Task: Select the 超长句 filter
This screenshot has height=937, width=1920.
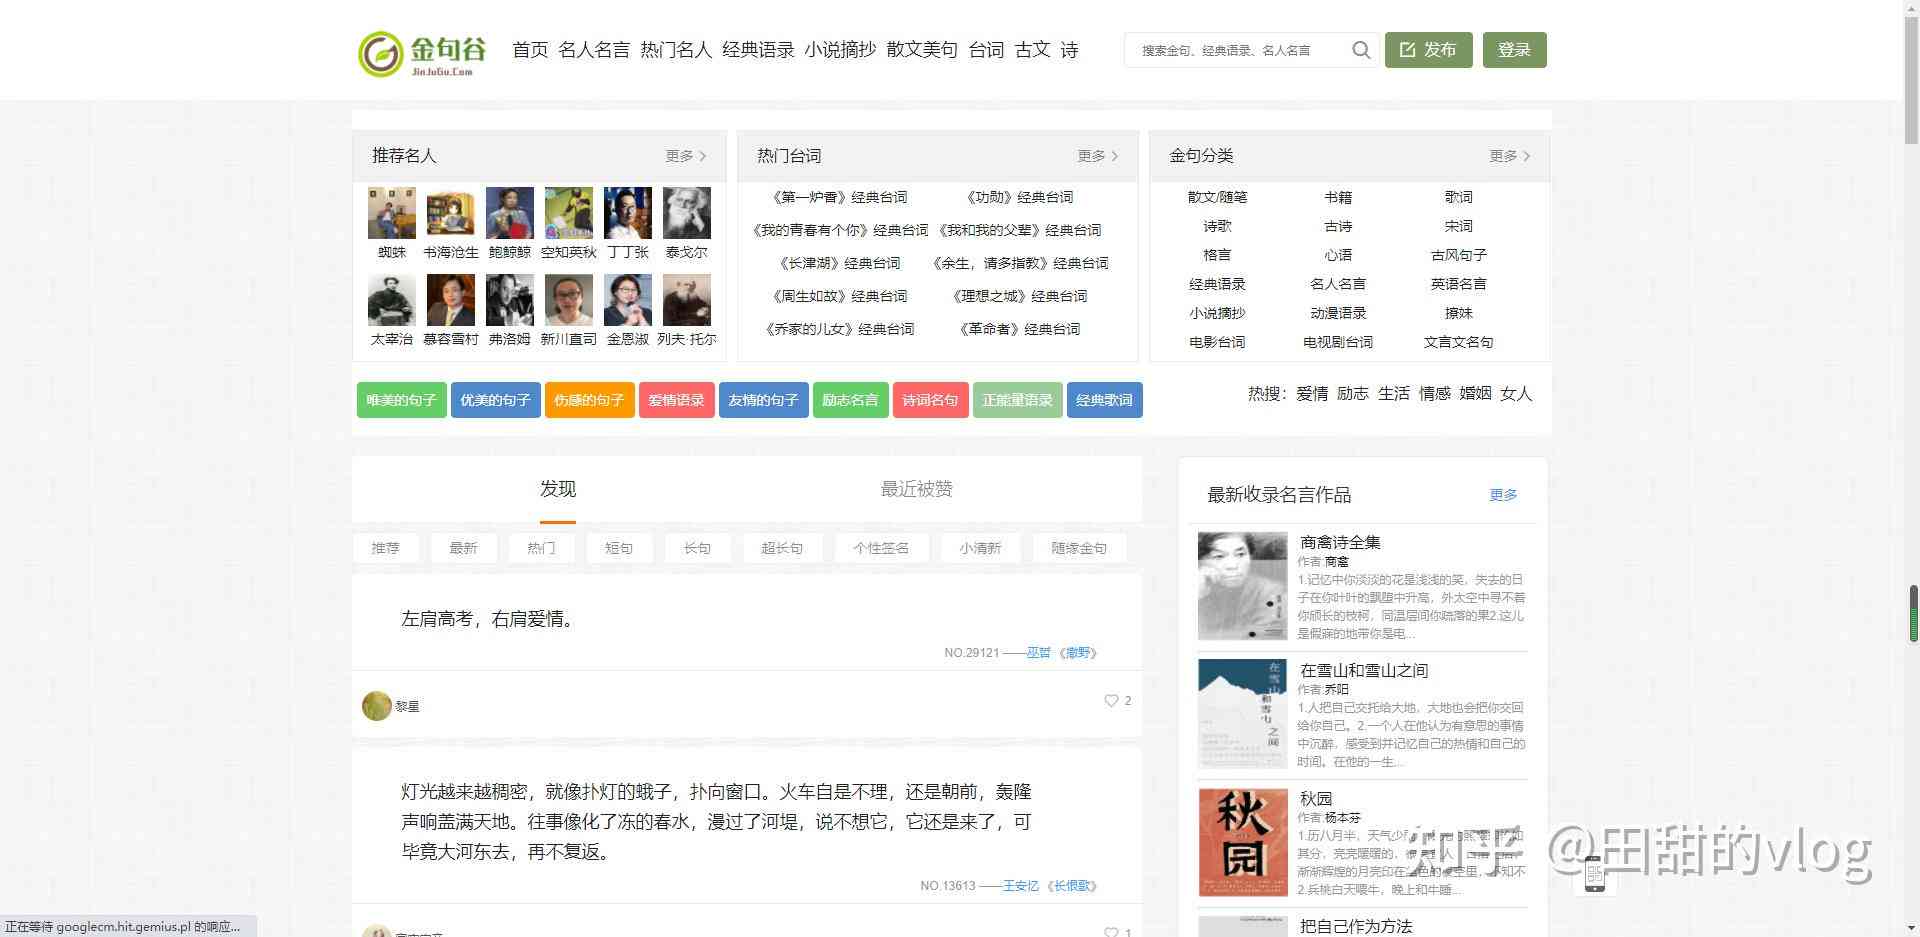Action: [781, 548]
